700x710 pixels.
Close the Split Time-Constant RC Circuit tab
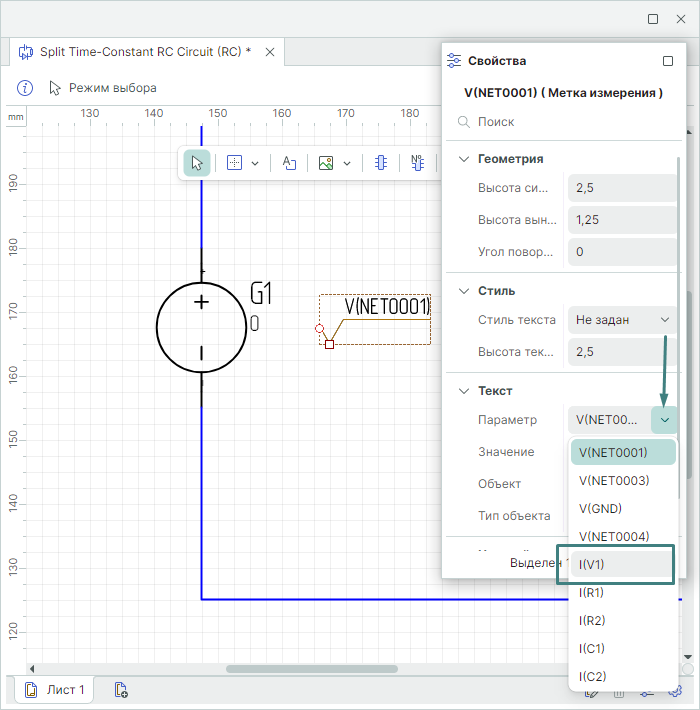269,51
